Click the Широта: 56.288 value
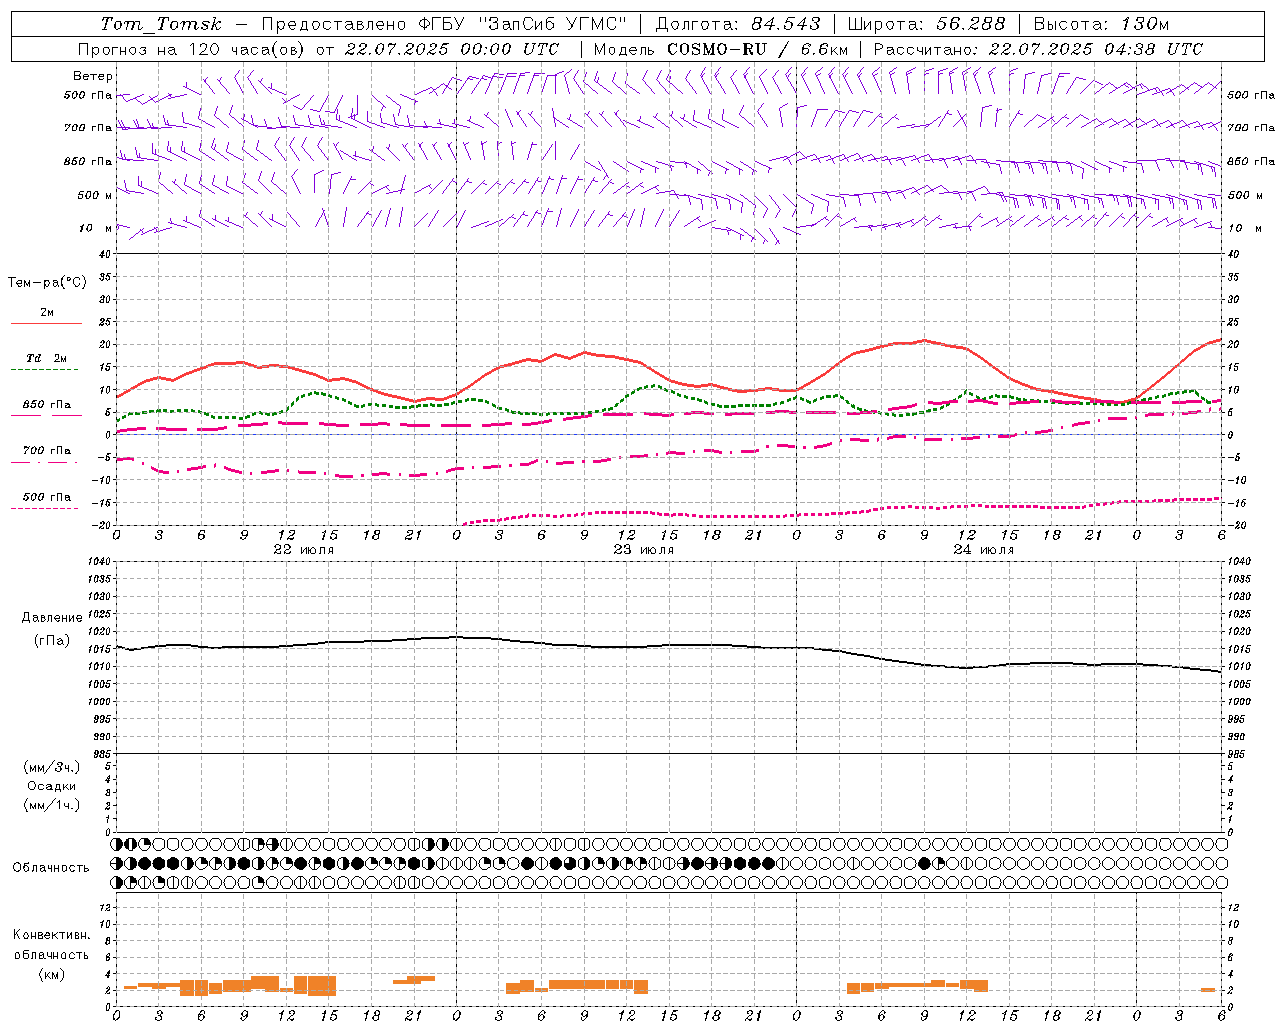 pyautogui.click(x=926, y=24)
